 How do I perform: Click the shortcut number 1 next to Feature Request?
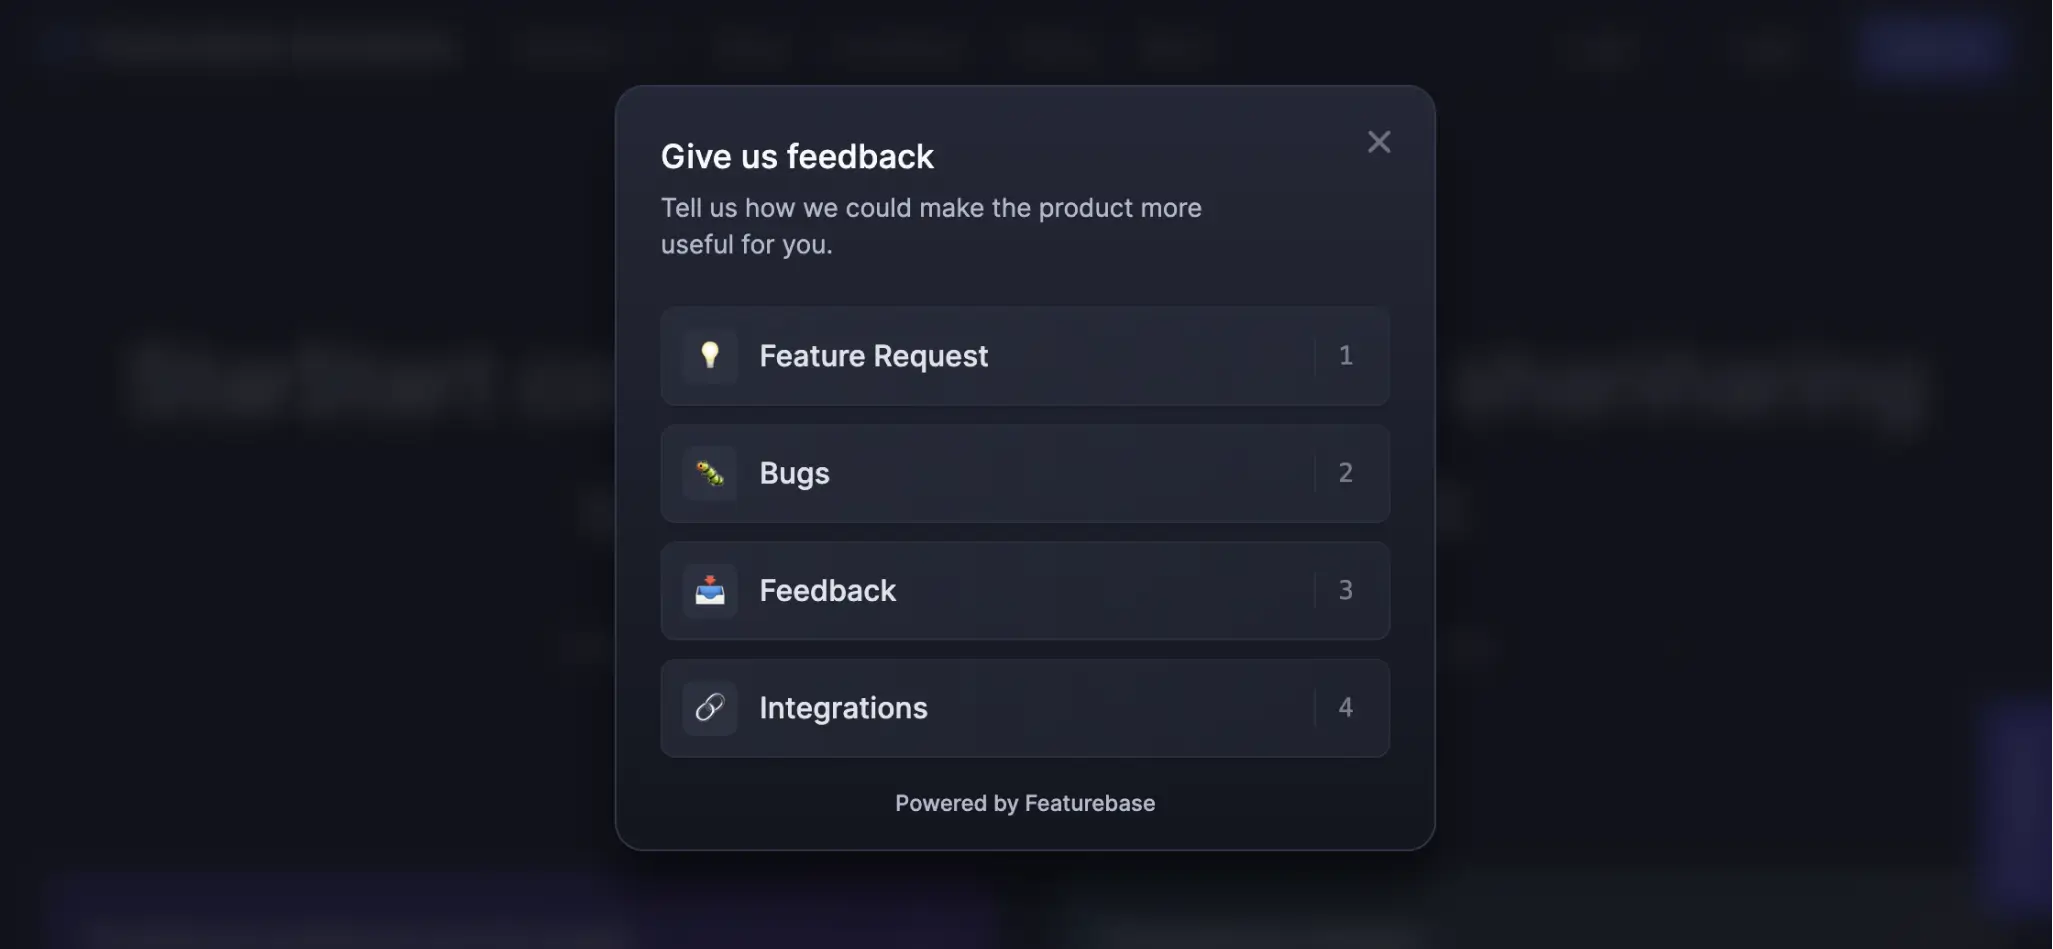click(x=1346, y=355)
